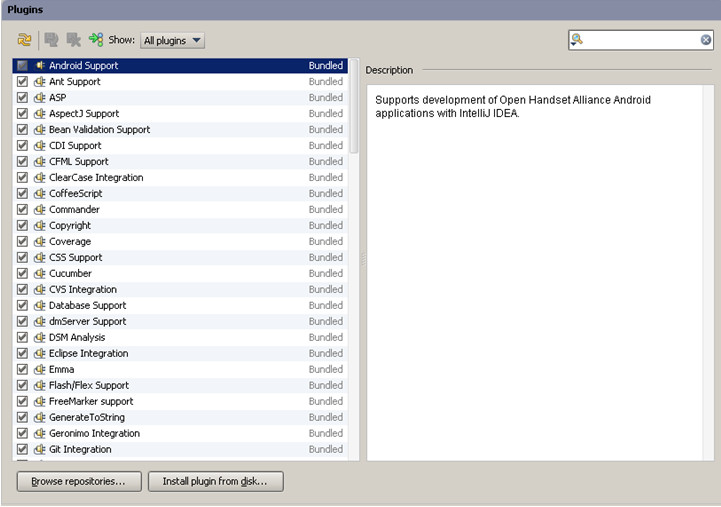Viewport: 721px width, 507px height.
Task: Click the reload plugin list icon
Action: 24,40
